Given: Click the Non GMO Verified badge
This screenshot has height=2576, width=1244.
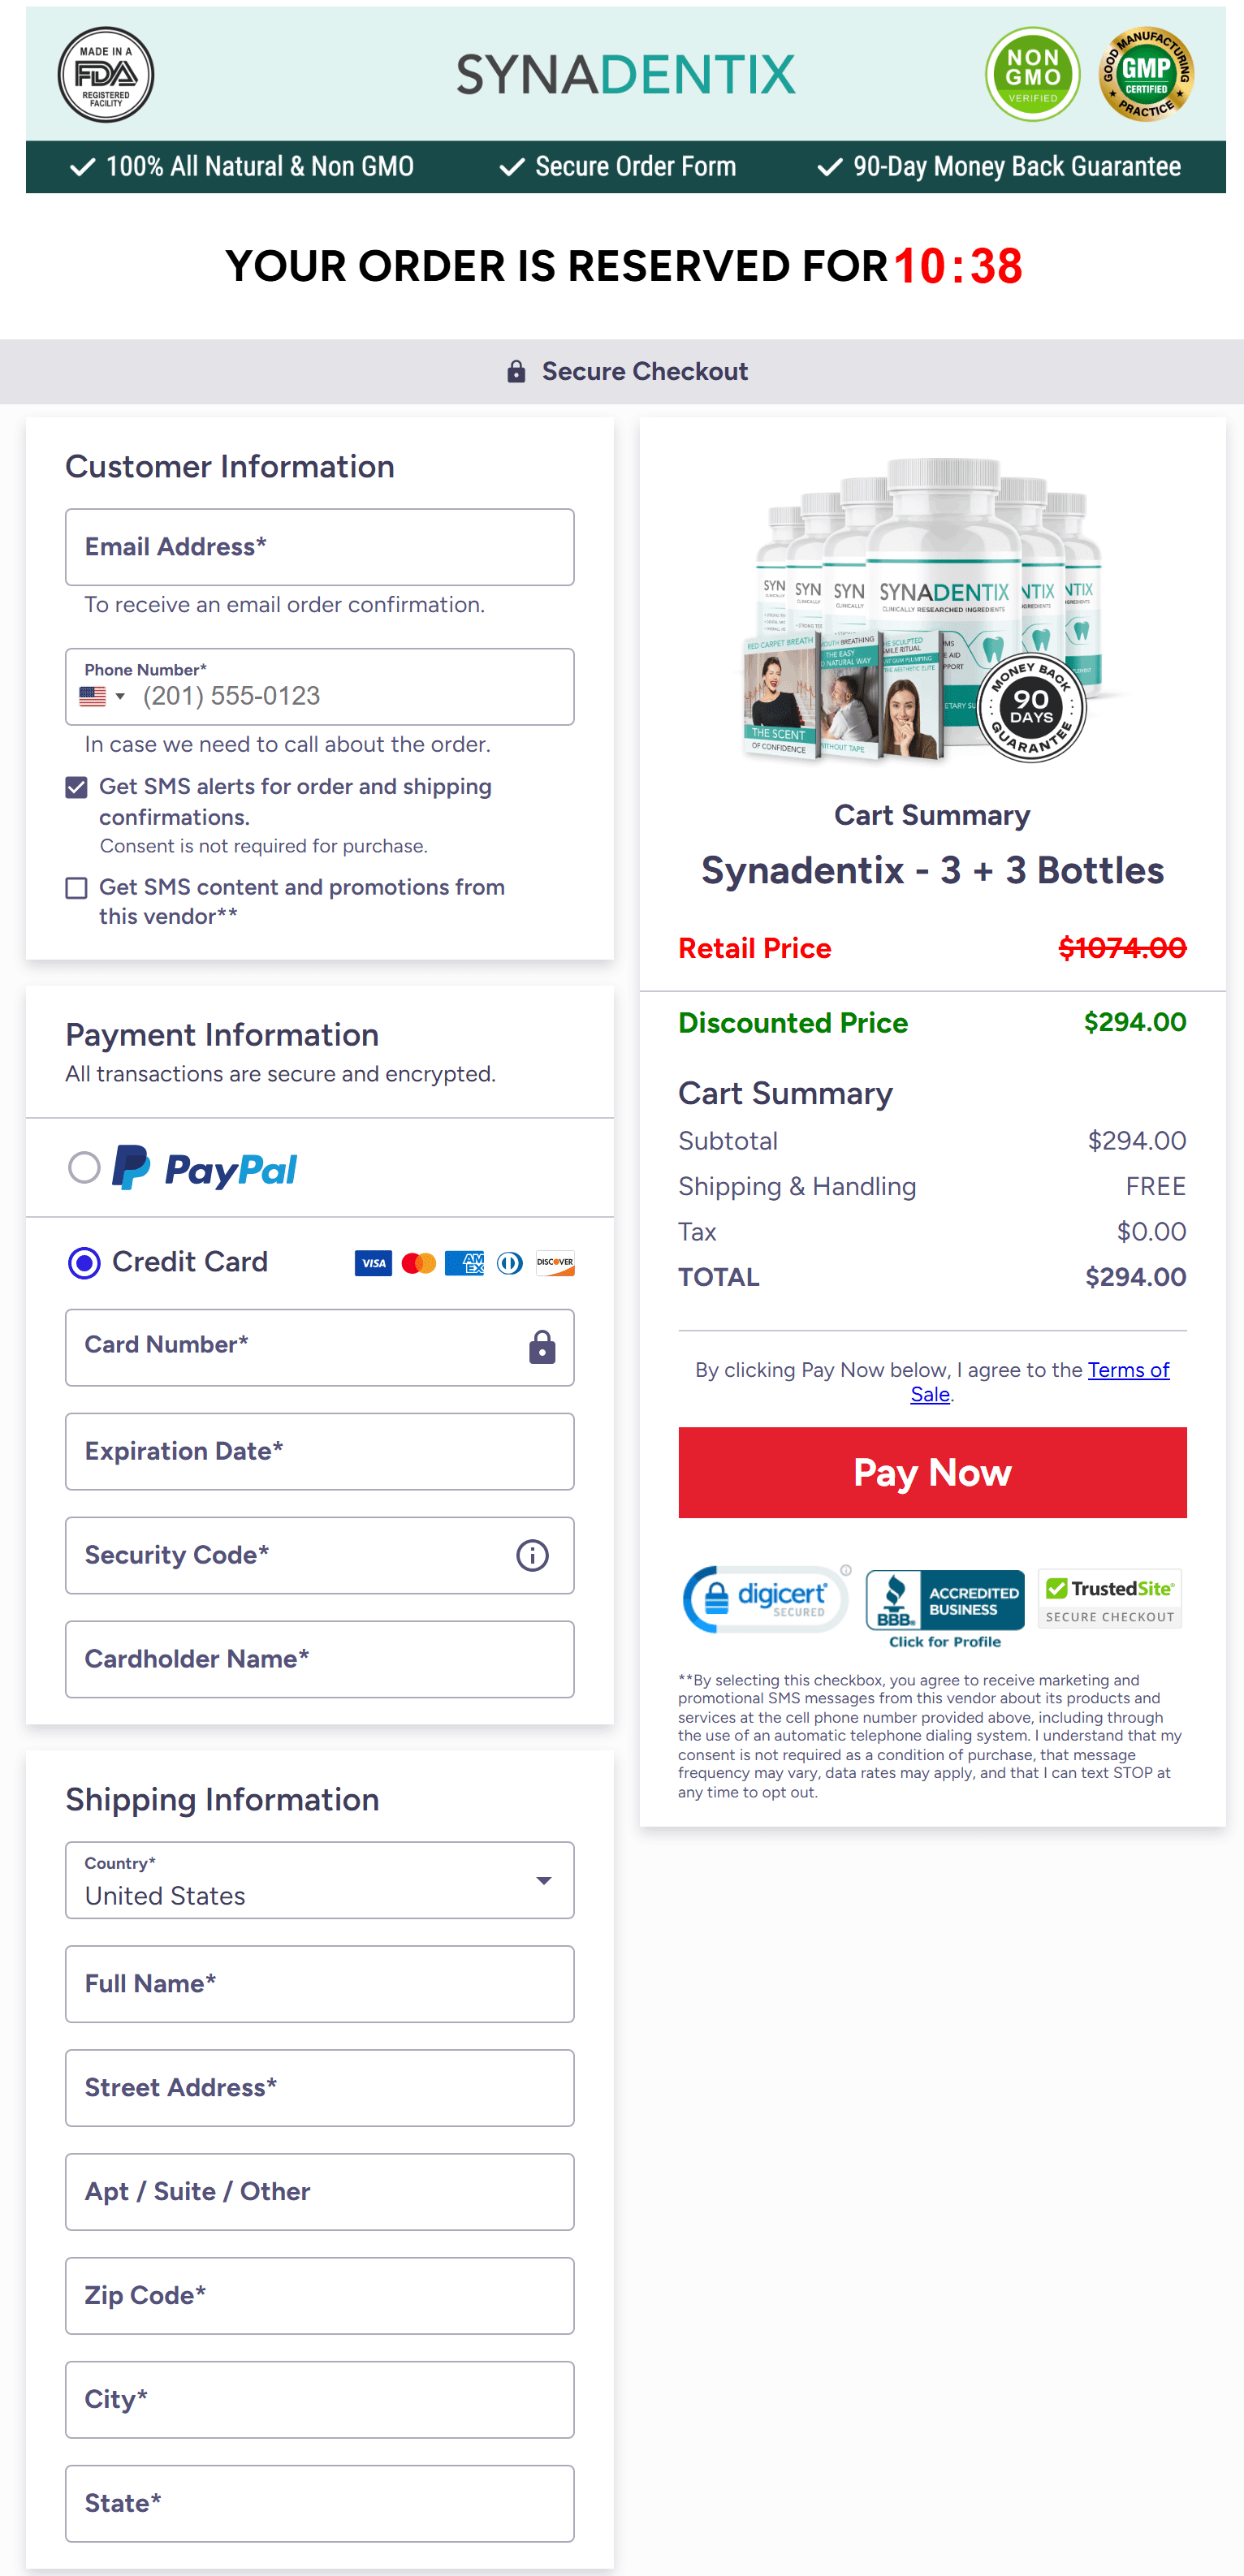Looking at the screenshot, I should [1032, 74].
